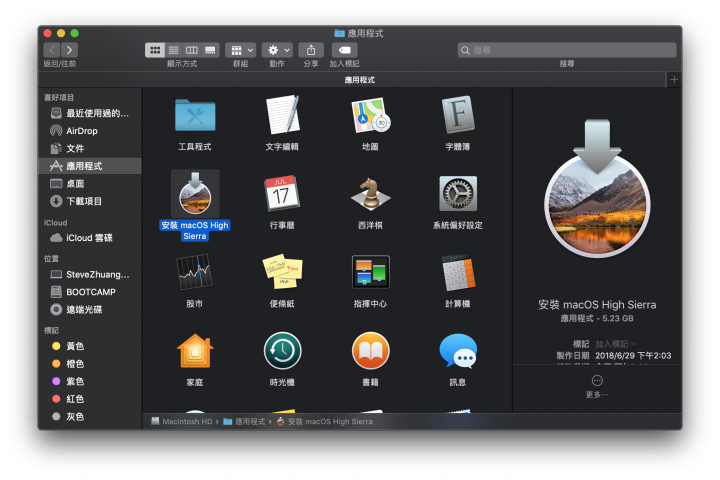Viewport: 720px width, 480px height.
Task: Filter by the 橙色 orange tag
Action: coord(90,364)
